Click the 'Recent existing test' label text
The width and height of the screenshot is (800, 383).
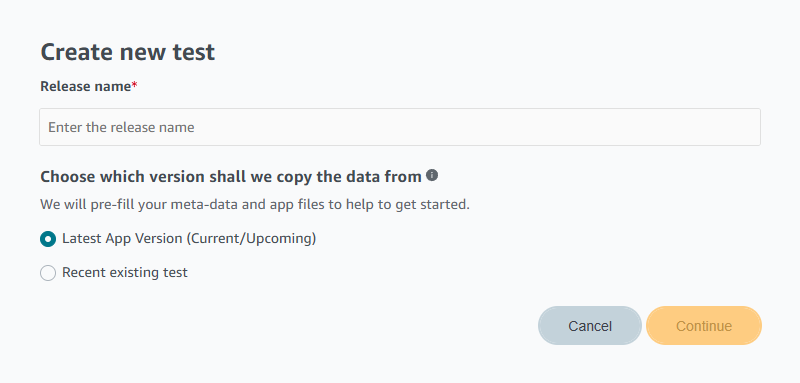(125, 272)
